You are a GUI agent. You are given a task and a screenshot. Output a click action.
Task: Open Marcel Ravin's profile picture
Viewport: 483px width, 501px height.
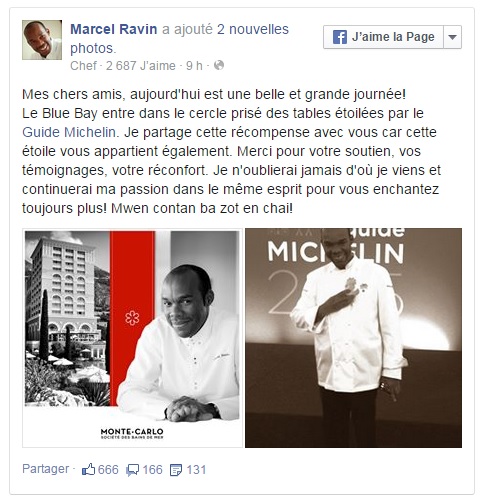pyautogui.click(x=42, y=40)
